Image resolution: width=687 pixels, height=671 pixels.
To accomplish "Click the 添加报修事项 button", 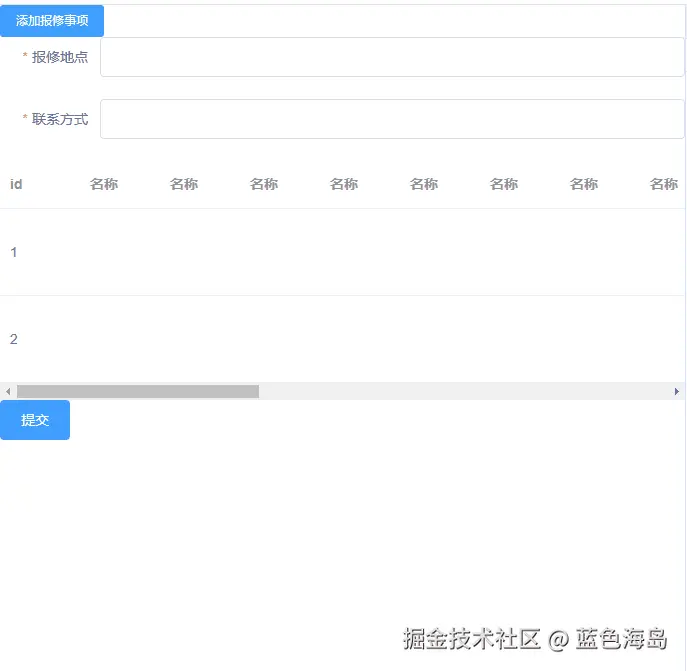I will click(x=52, y=21).
